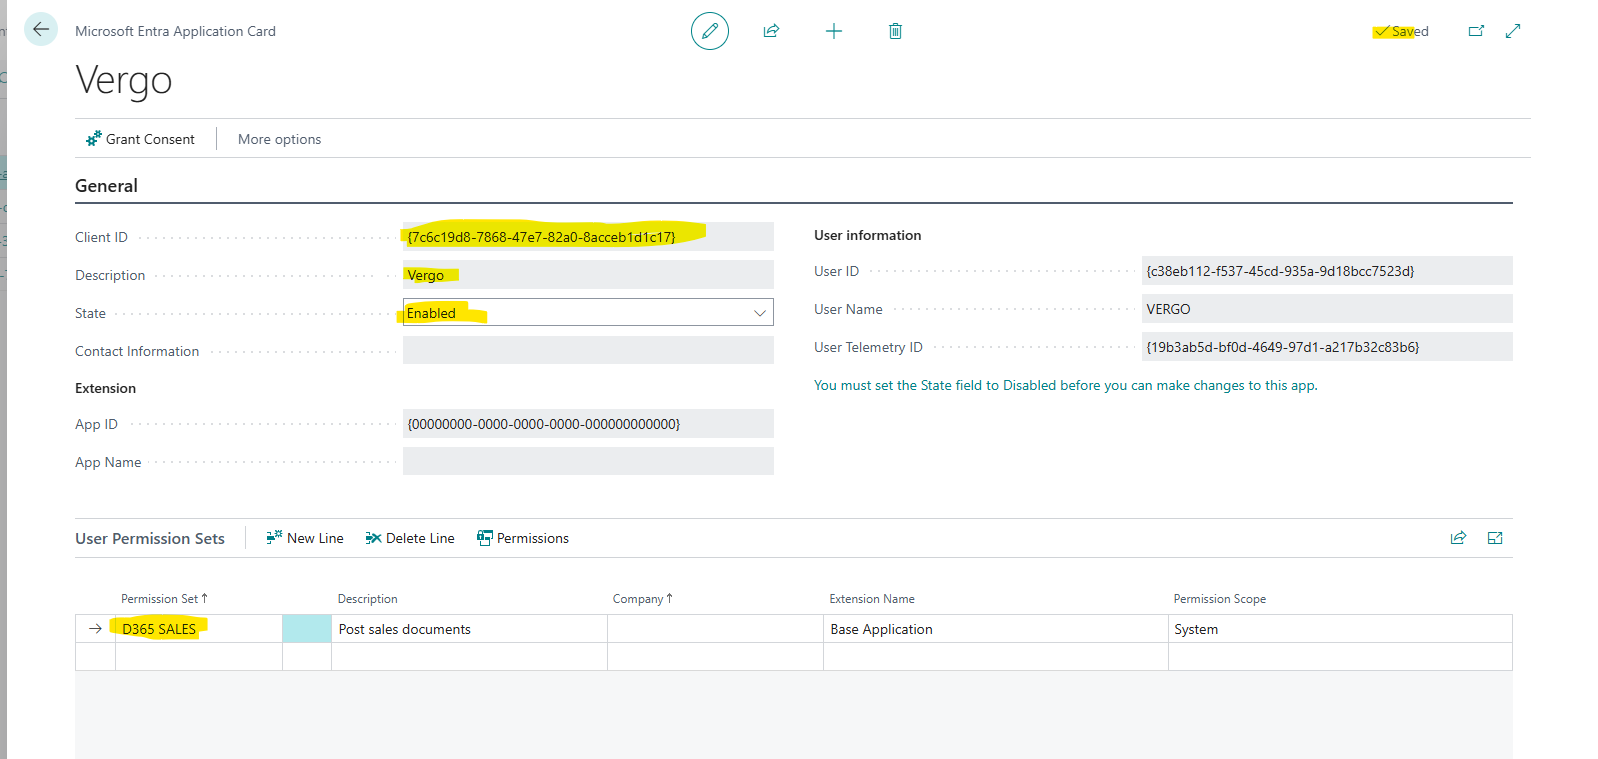This screenshot has width=1598, height=759.
Task: Click the pencil edit icon
Action: (710, 31)
